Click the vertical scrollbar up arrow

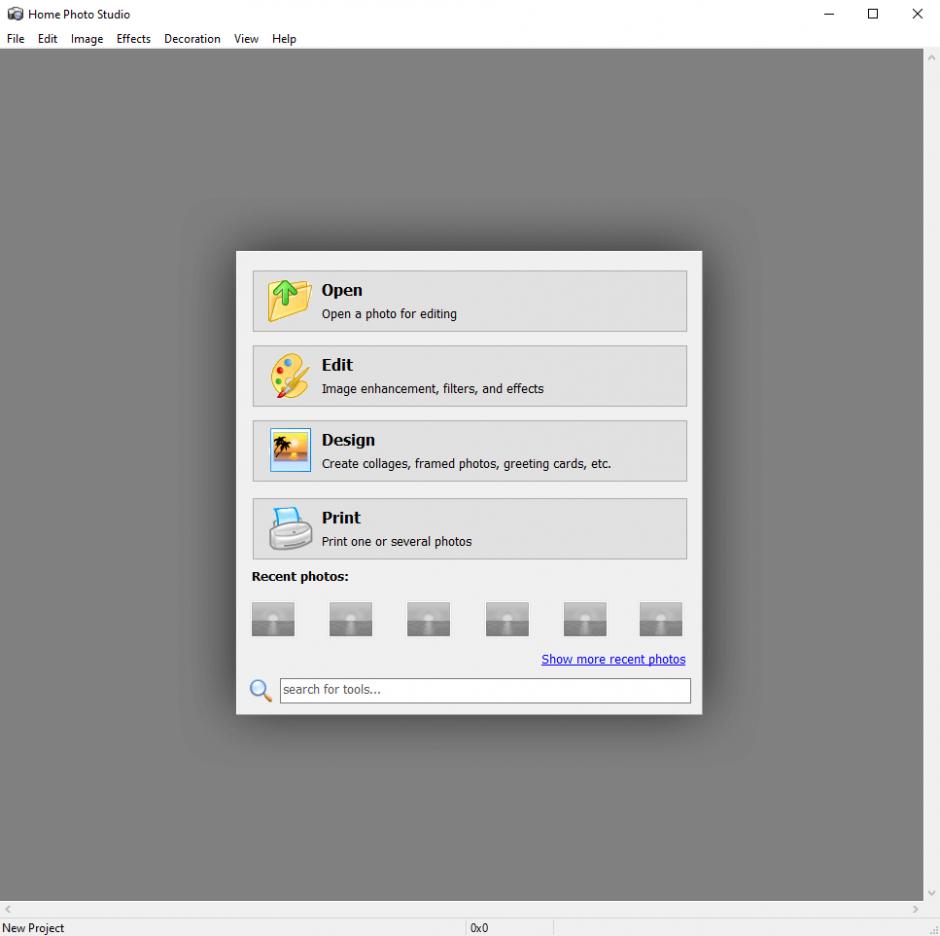[x=932, y=58]
